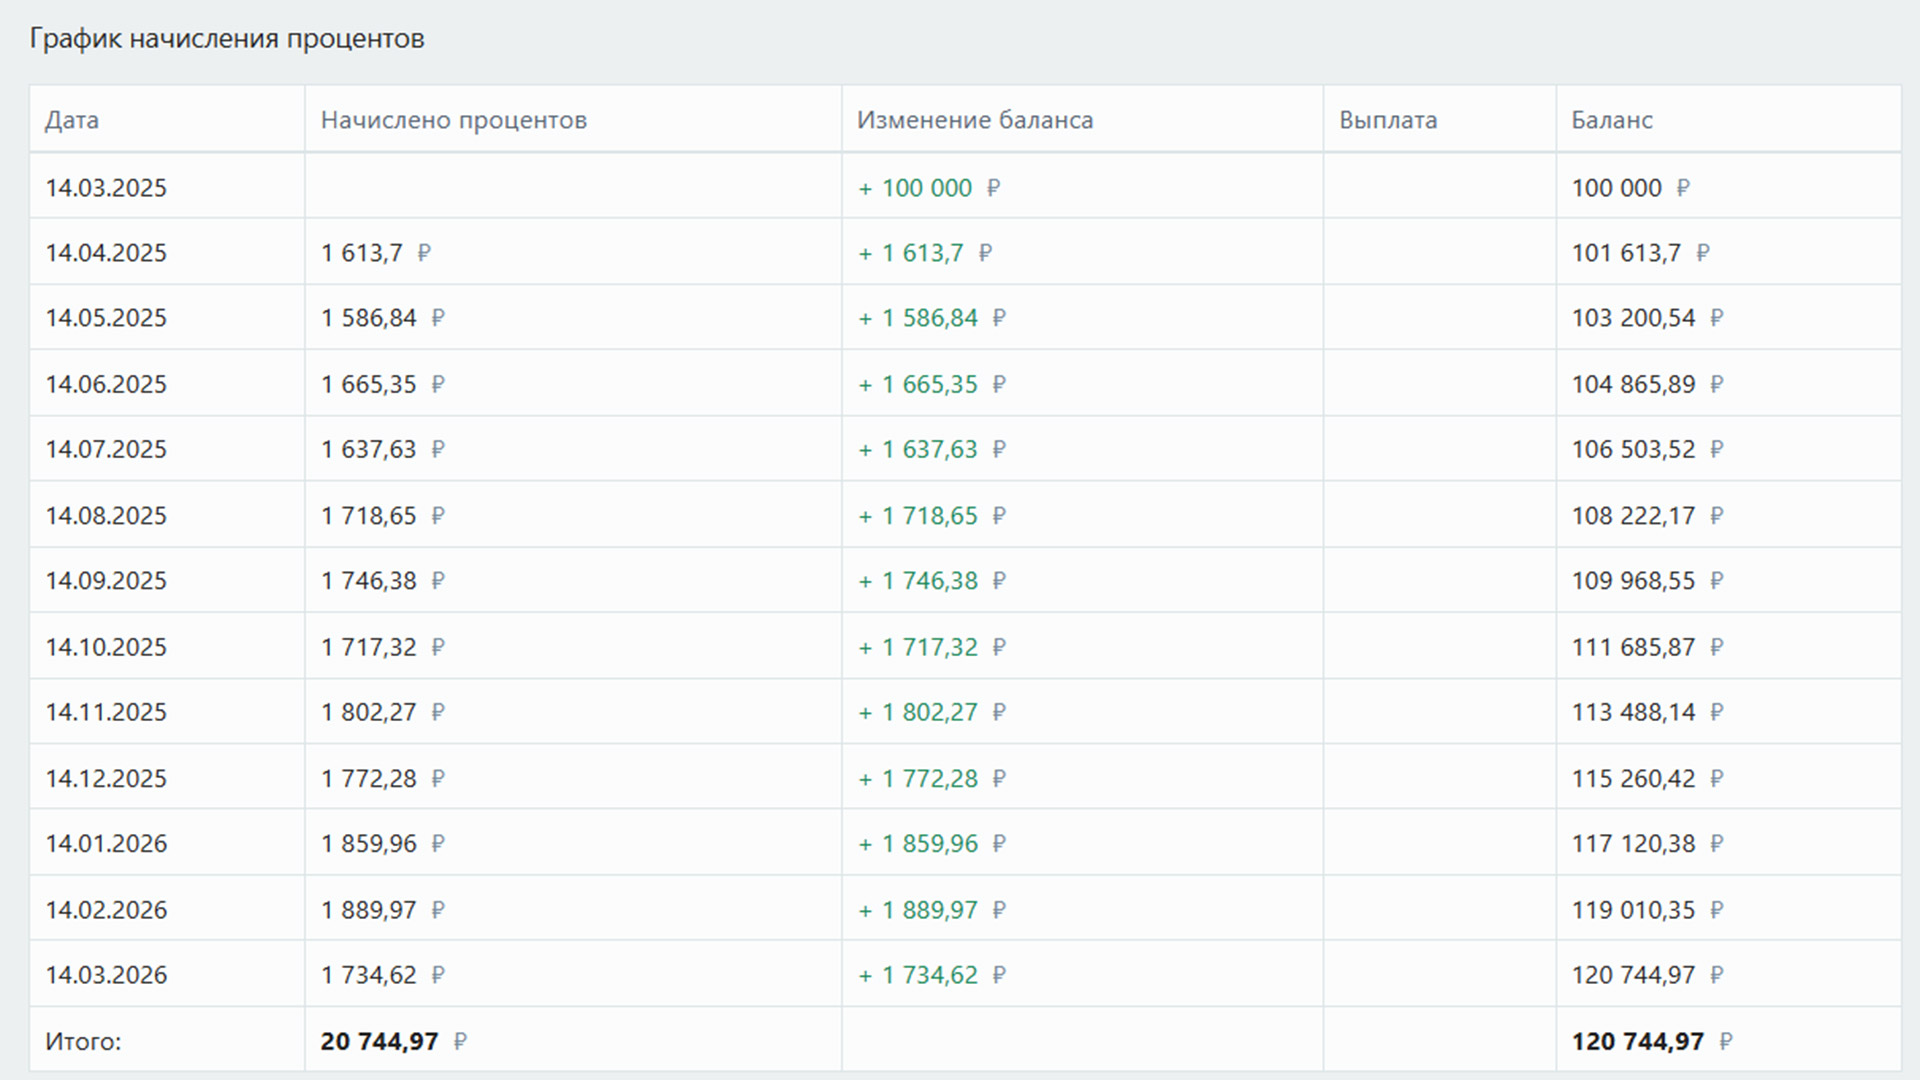The height and width of the screenshot is (1080, 1920).
Task: Click balance value '117 120,38 ₽'
Action: point(1648,844)
